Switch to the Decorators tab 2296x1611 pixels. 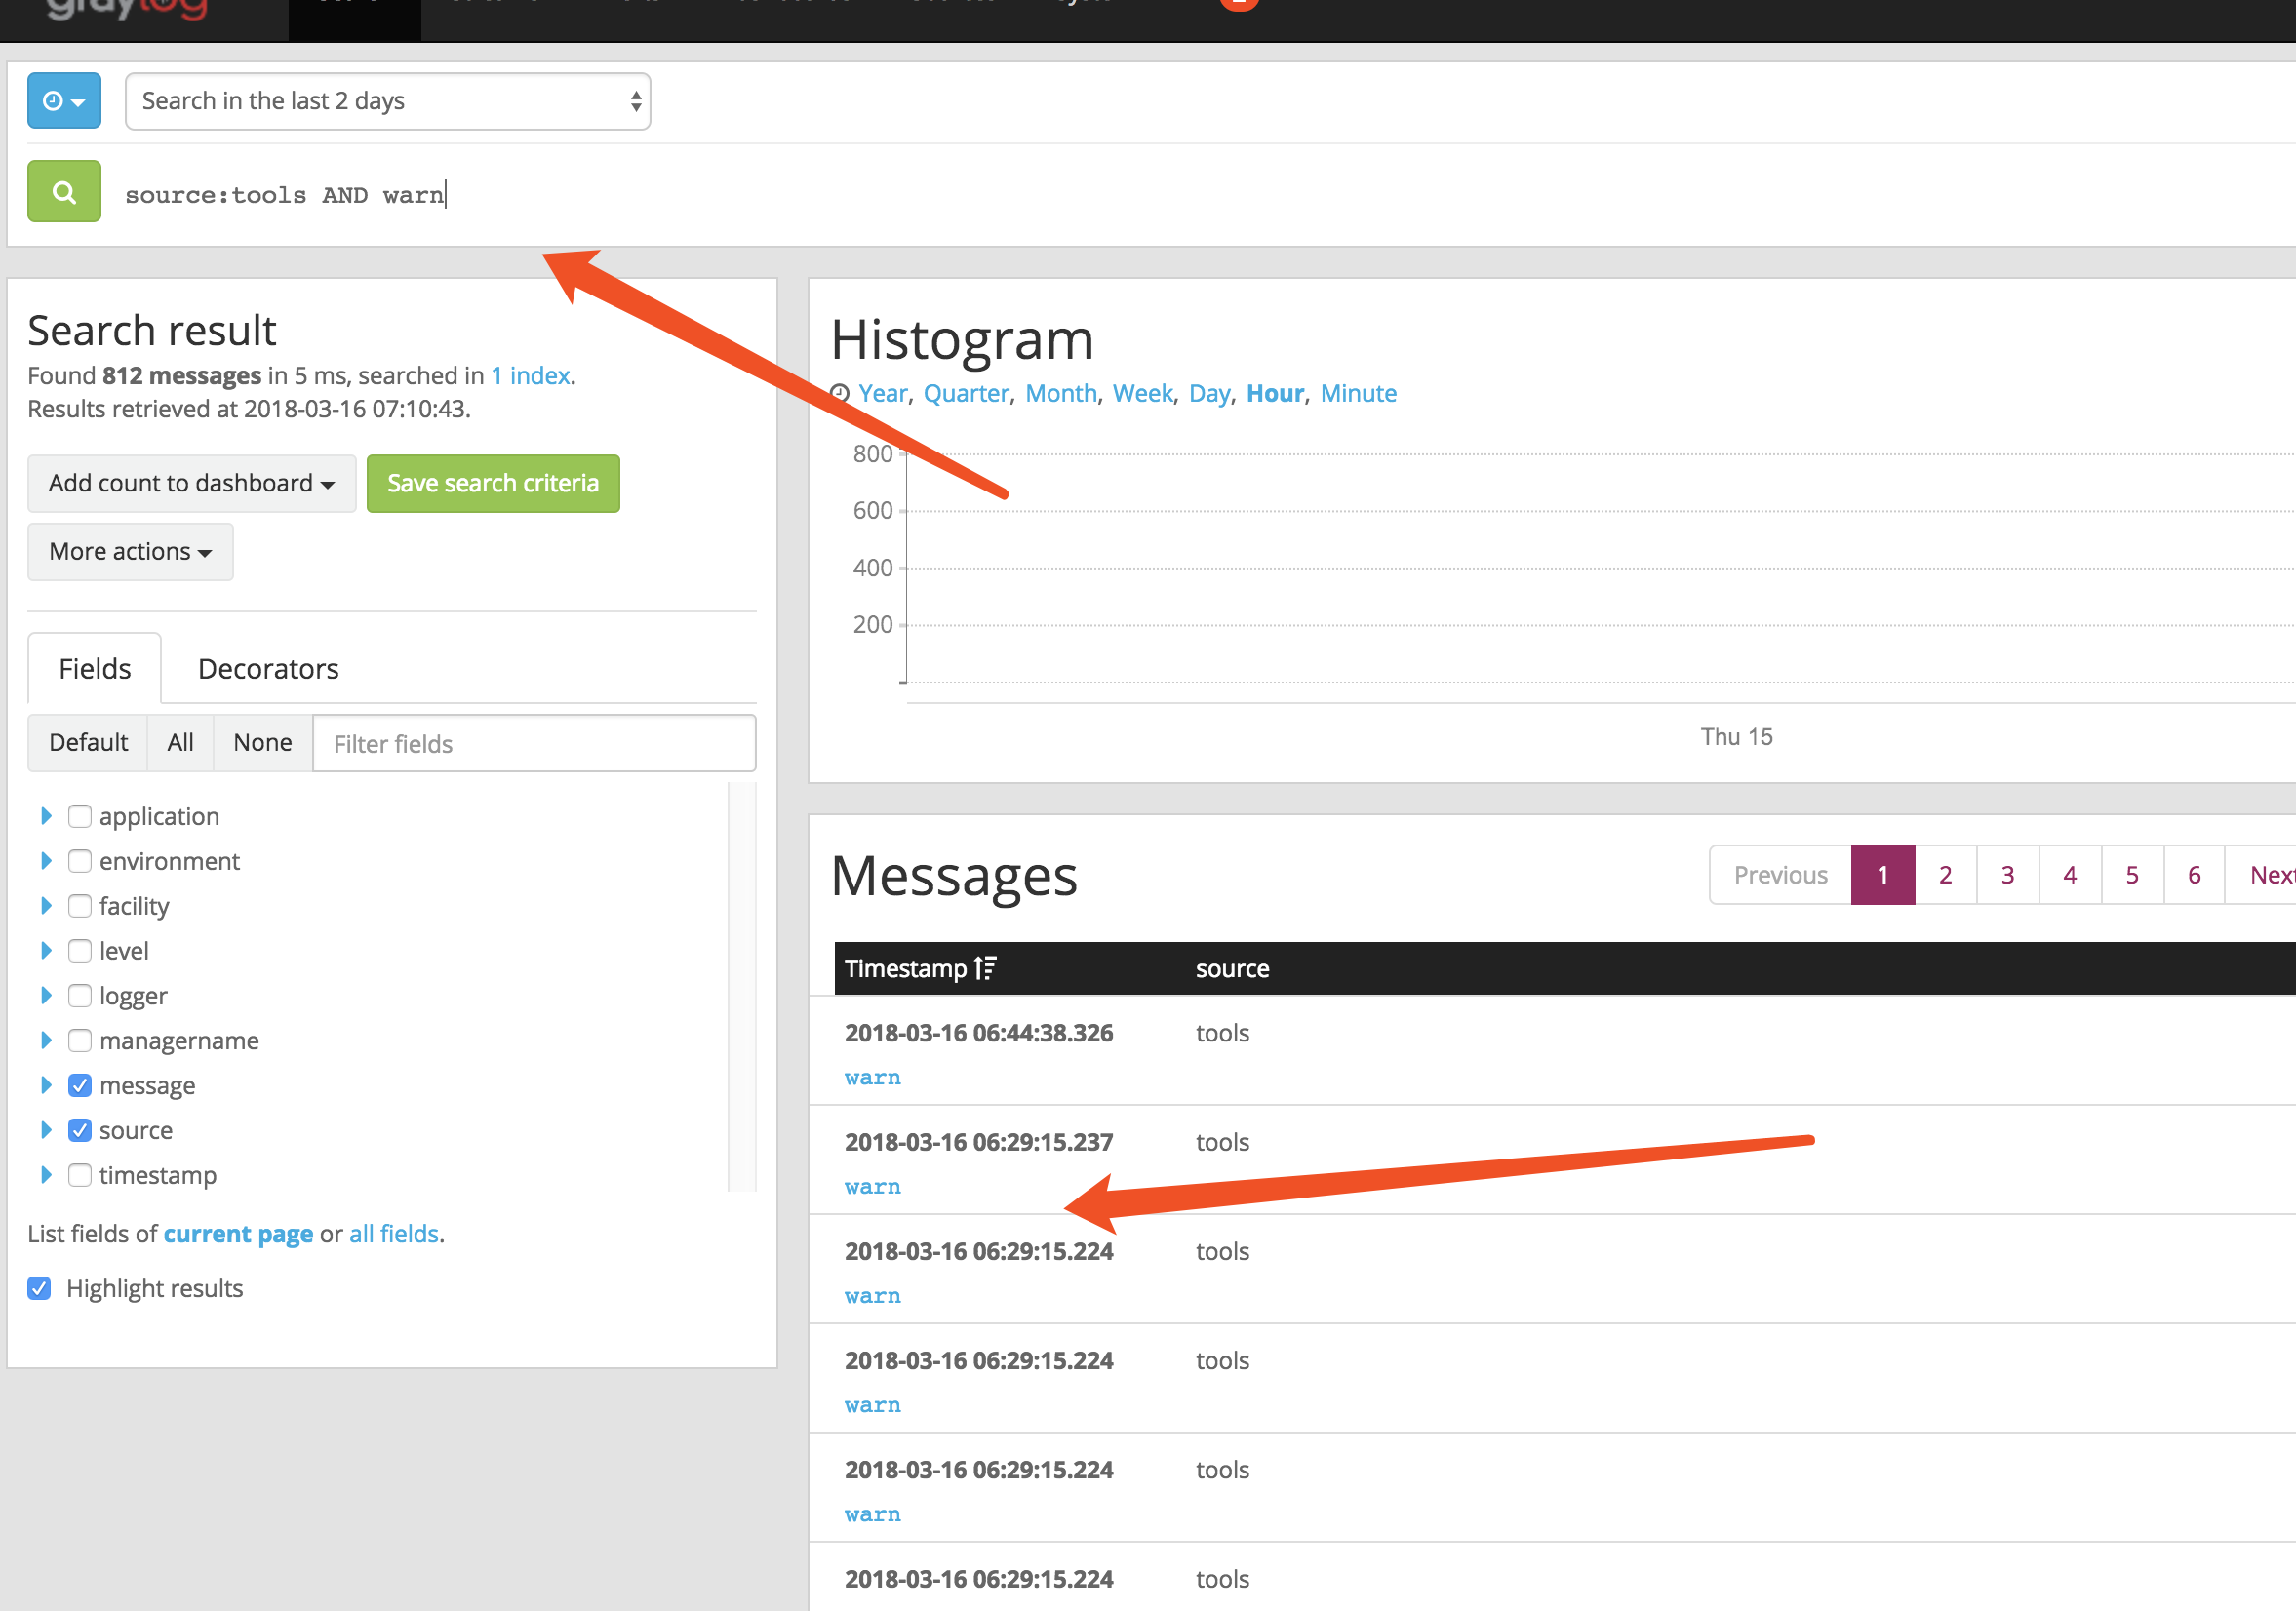pyautogui.click(x=268, y=669)
